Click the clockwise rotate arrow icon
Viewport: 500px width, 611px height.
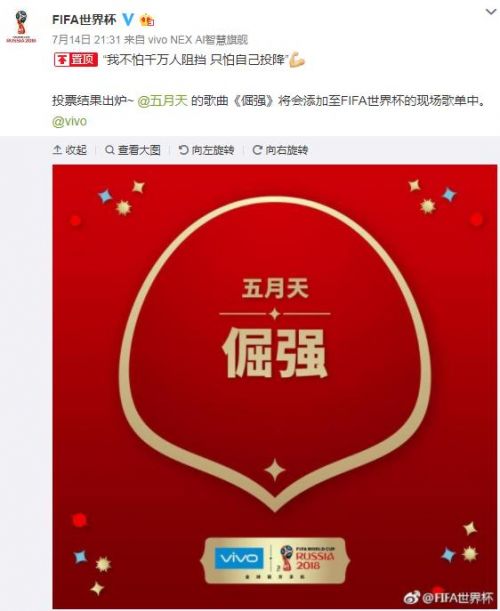tap(257, 150)
